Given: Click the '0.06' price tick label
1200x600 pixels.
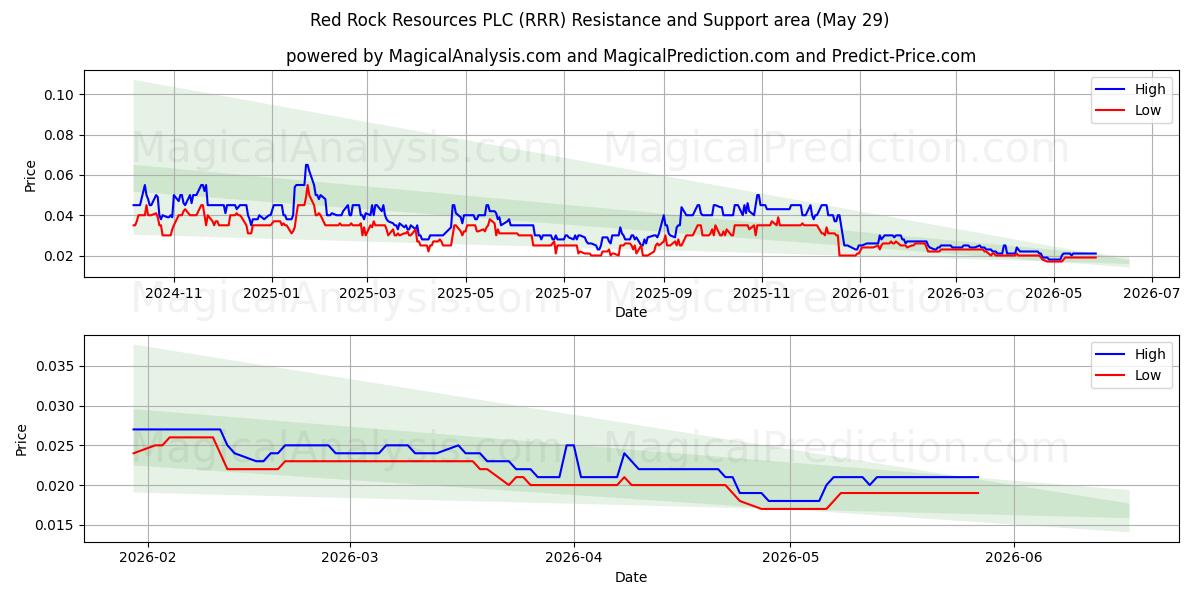Looking at the screenshot, I should (61, 176).
